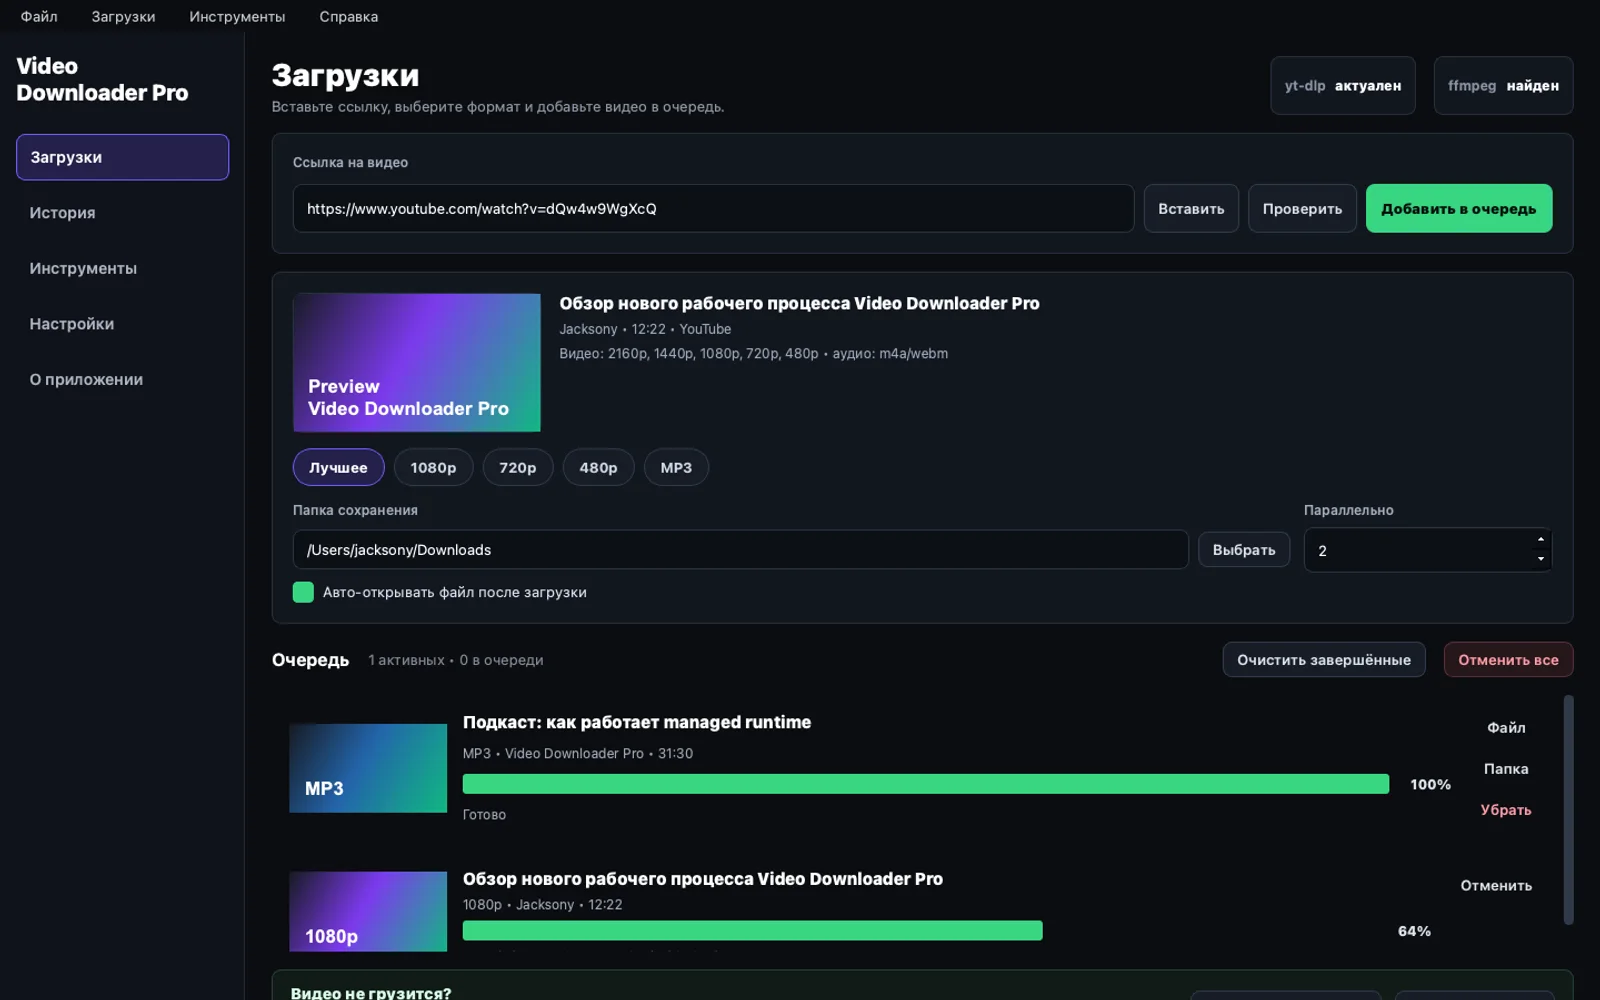This screenshot has width=1600, height=1000.
Task: Open the Справка menu
Action: pyautogui.click(x=348, y=16)
